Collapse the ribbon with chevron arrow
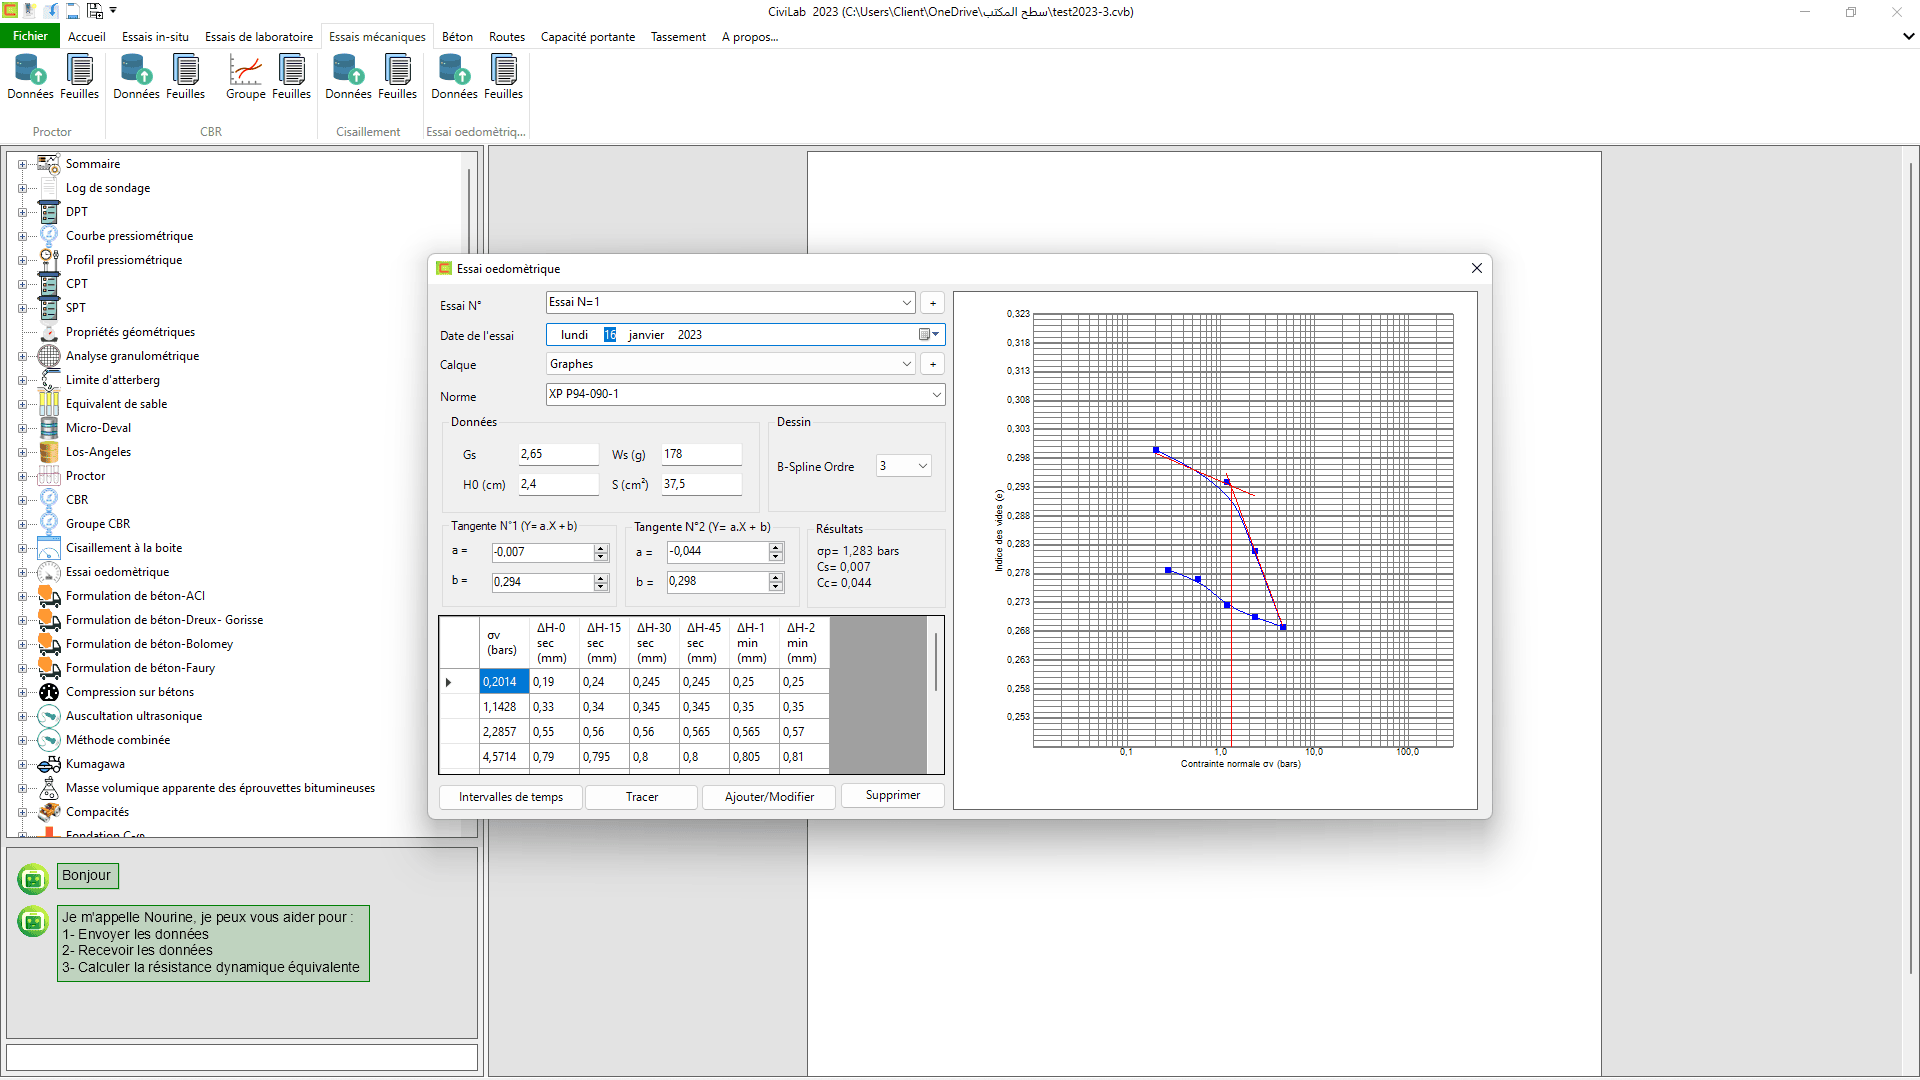The height and width of the screenshot is (1080, 1920). click(x=1908, y=36)
